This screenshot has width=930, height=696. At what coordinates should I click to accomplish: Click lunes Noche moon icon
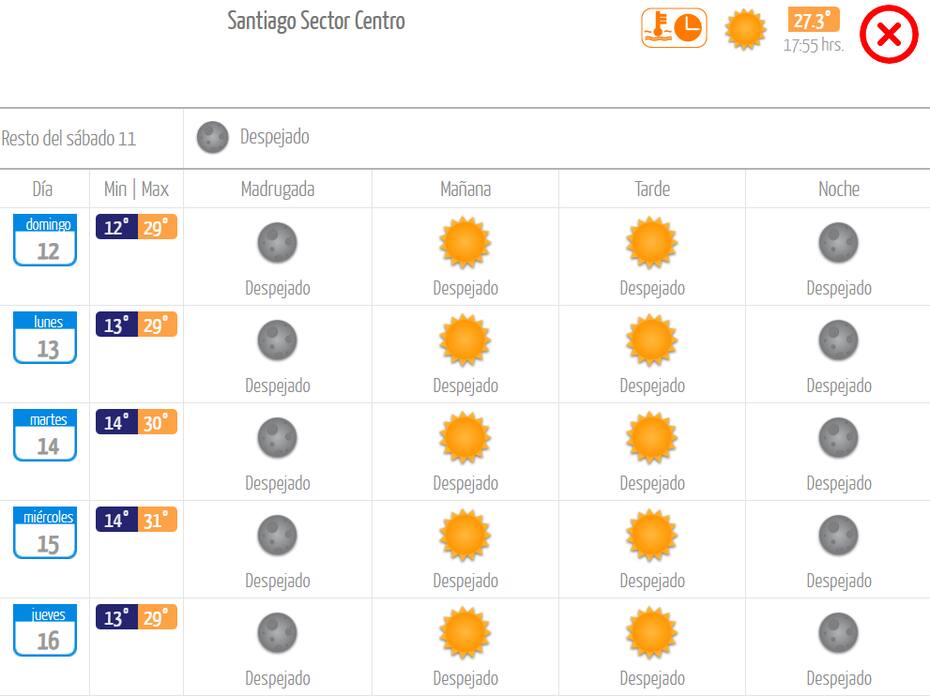coord(838,340)
